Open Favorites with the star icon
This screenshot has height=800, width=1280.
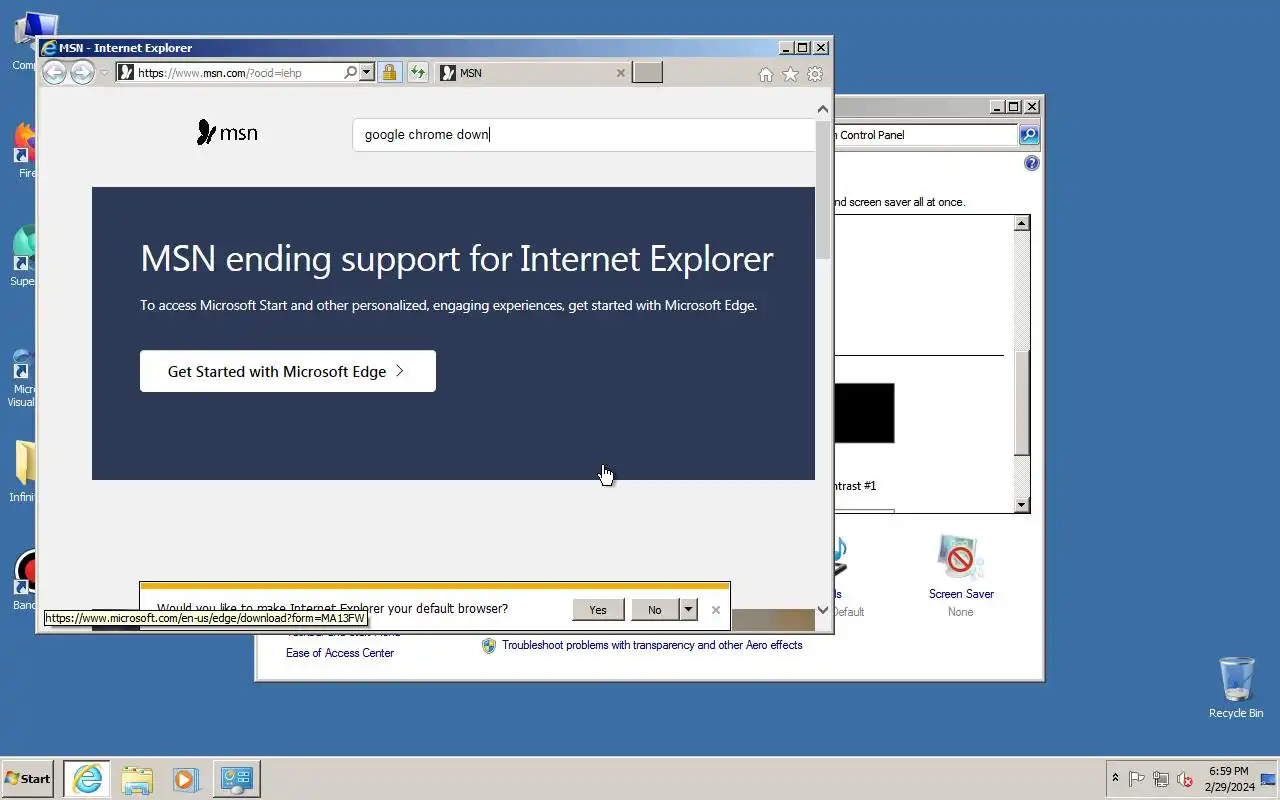pyautogui.click(x=790, y=74)
